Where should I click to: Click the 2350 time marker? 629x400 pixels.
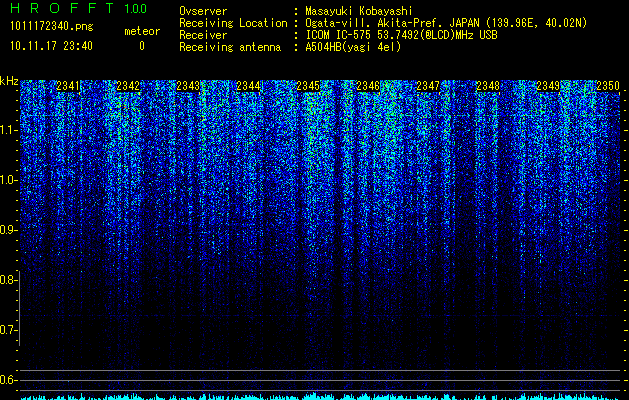tap(608, 86)
